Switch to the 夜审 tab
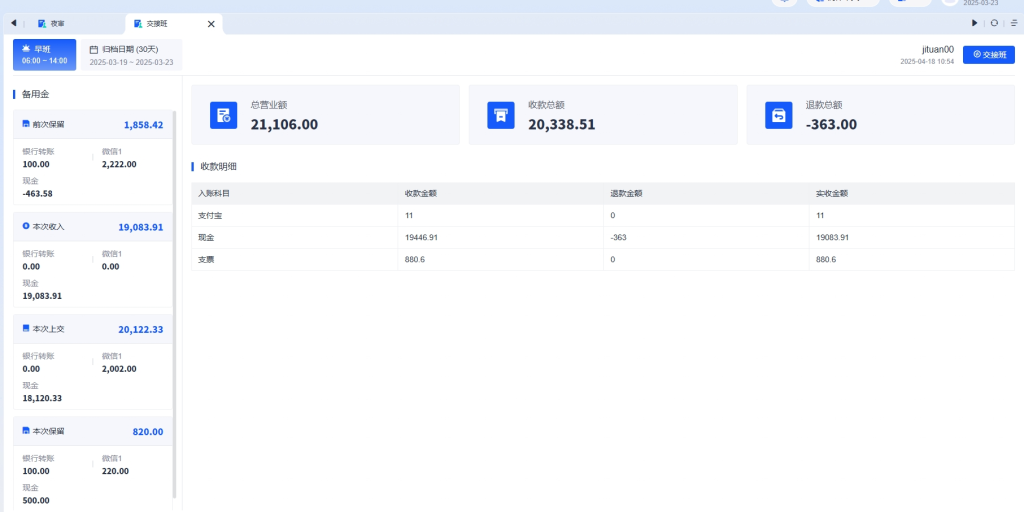The width and height of the screenshot is (1024, 512). (x=57, y=23)
